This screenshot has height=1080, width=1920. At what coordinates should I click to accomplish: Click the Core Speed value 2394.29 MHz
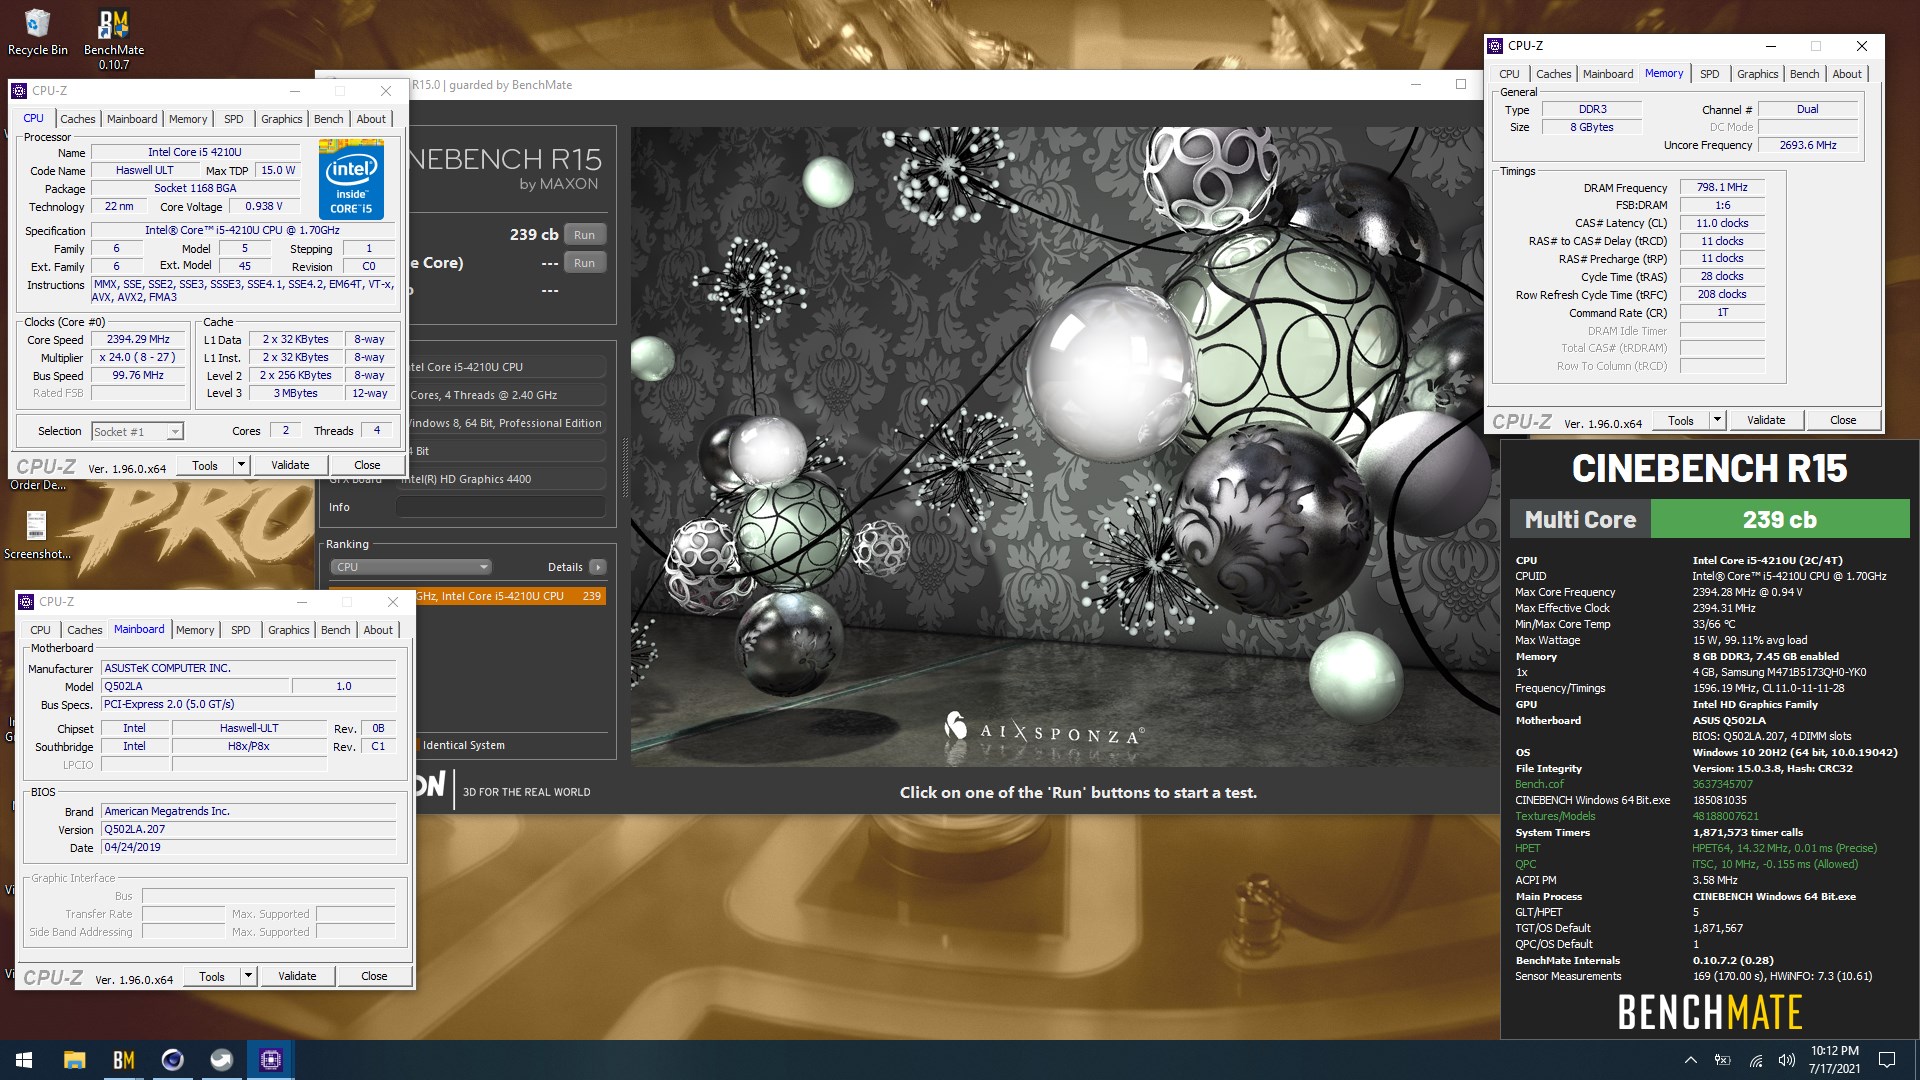(138, 339)
